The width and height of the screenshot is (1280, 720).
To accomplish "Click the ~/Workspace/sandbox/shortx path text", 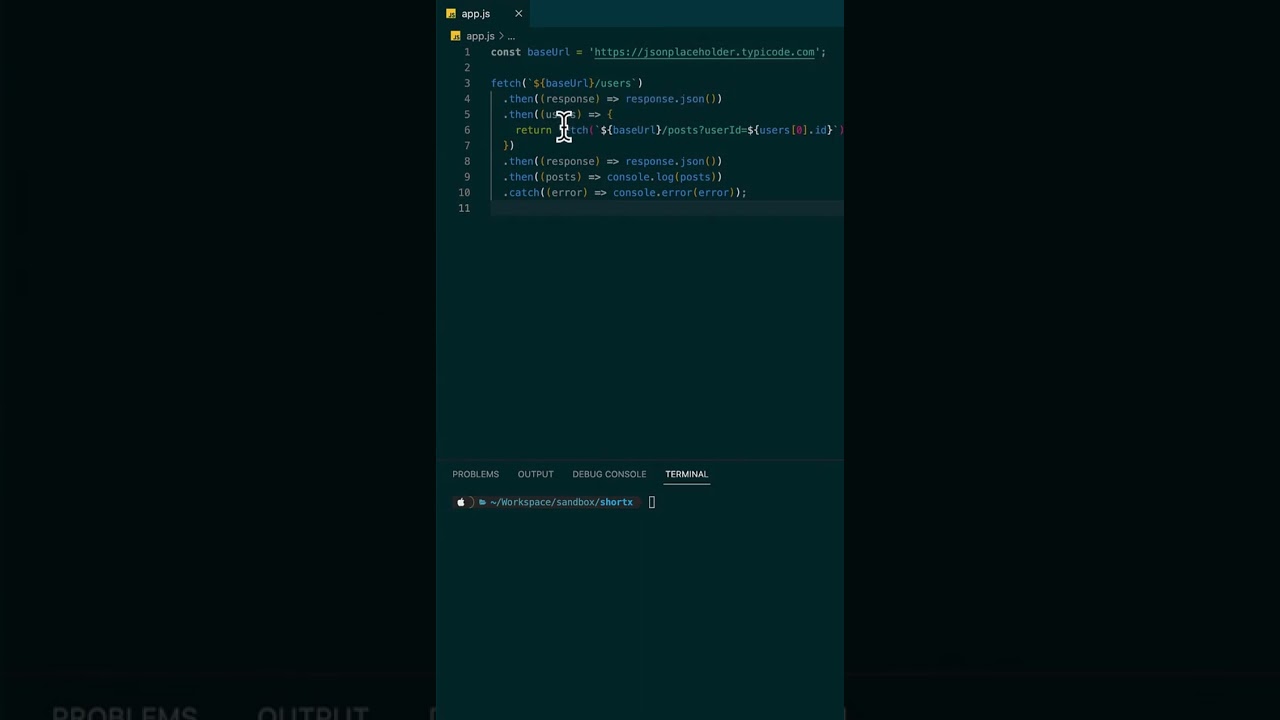I will click(561, 502).
